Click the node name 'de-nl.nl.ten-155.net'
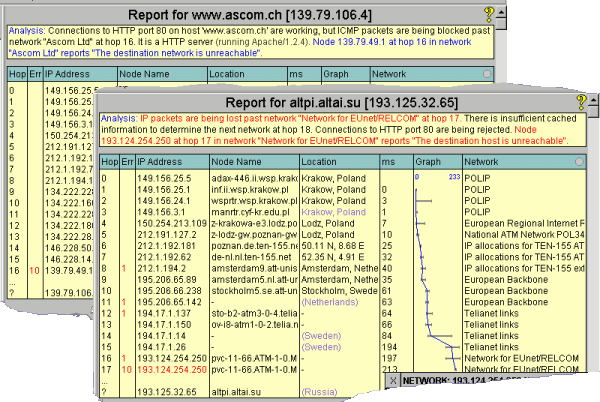600x402 pixels. tap(251, 257)
